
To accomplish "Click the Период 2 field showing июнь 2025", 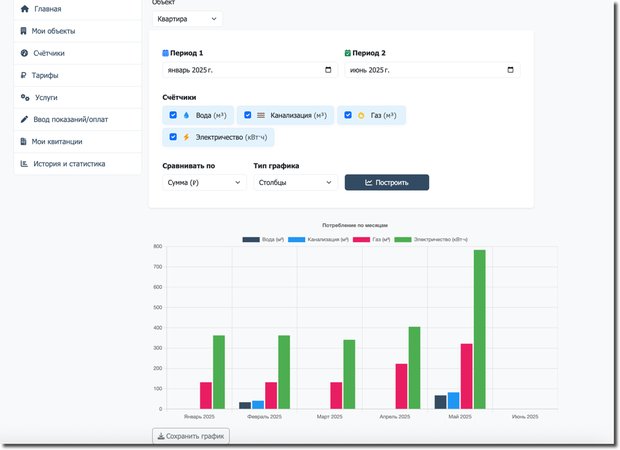I will tap(432, 70).
